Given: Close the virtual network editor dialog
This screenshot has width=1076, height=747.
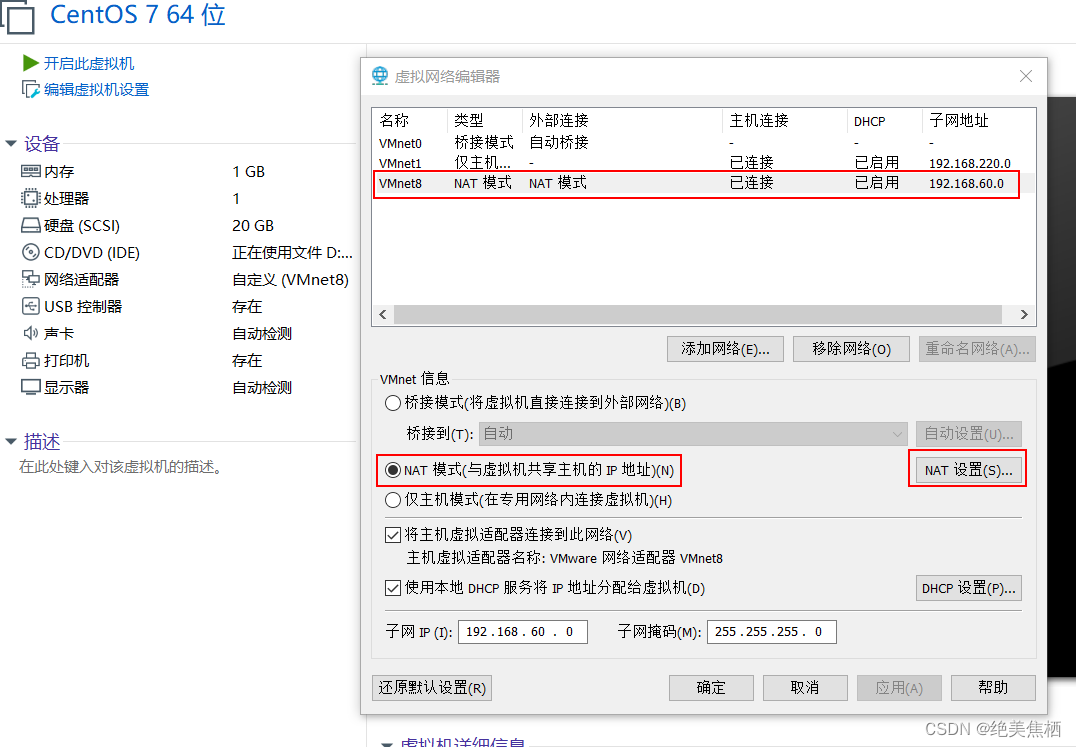Looking at the screenshot, I should tap(1026, 76).
